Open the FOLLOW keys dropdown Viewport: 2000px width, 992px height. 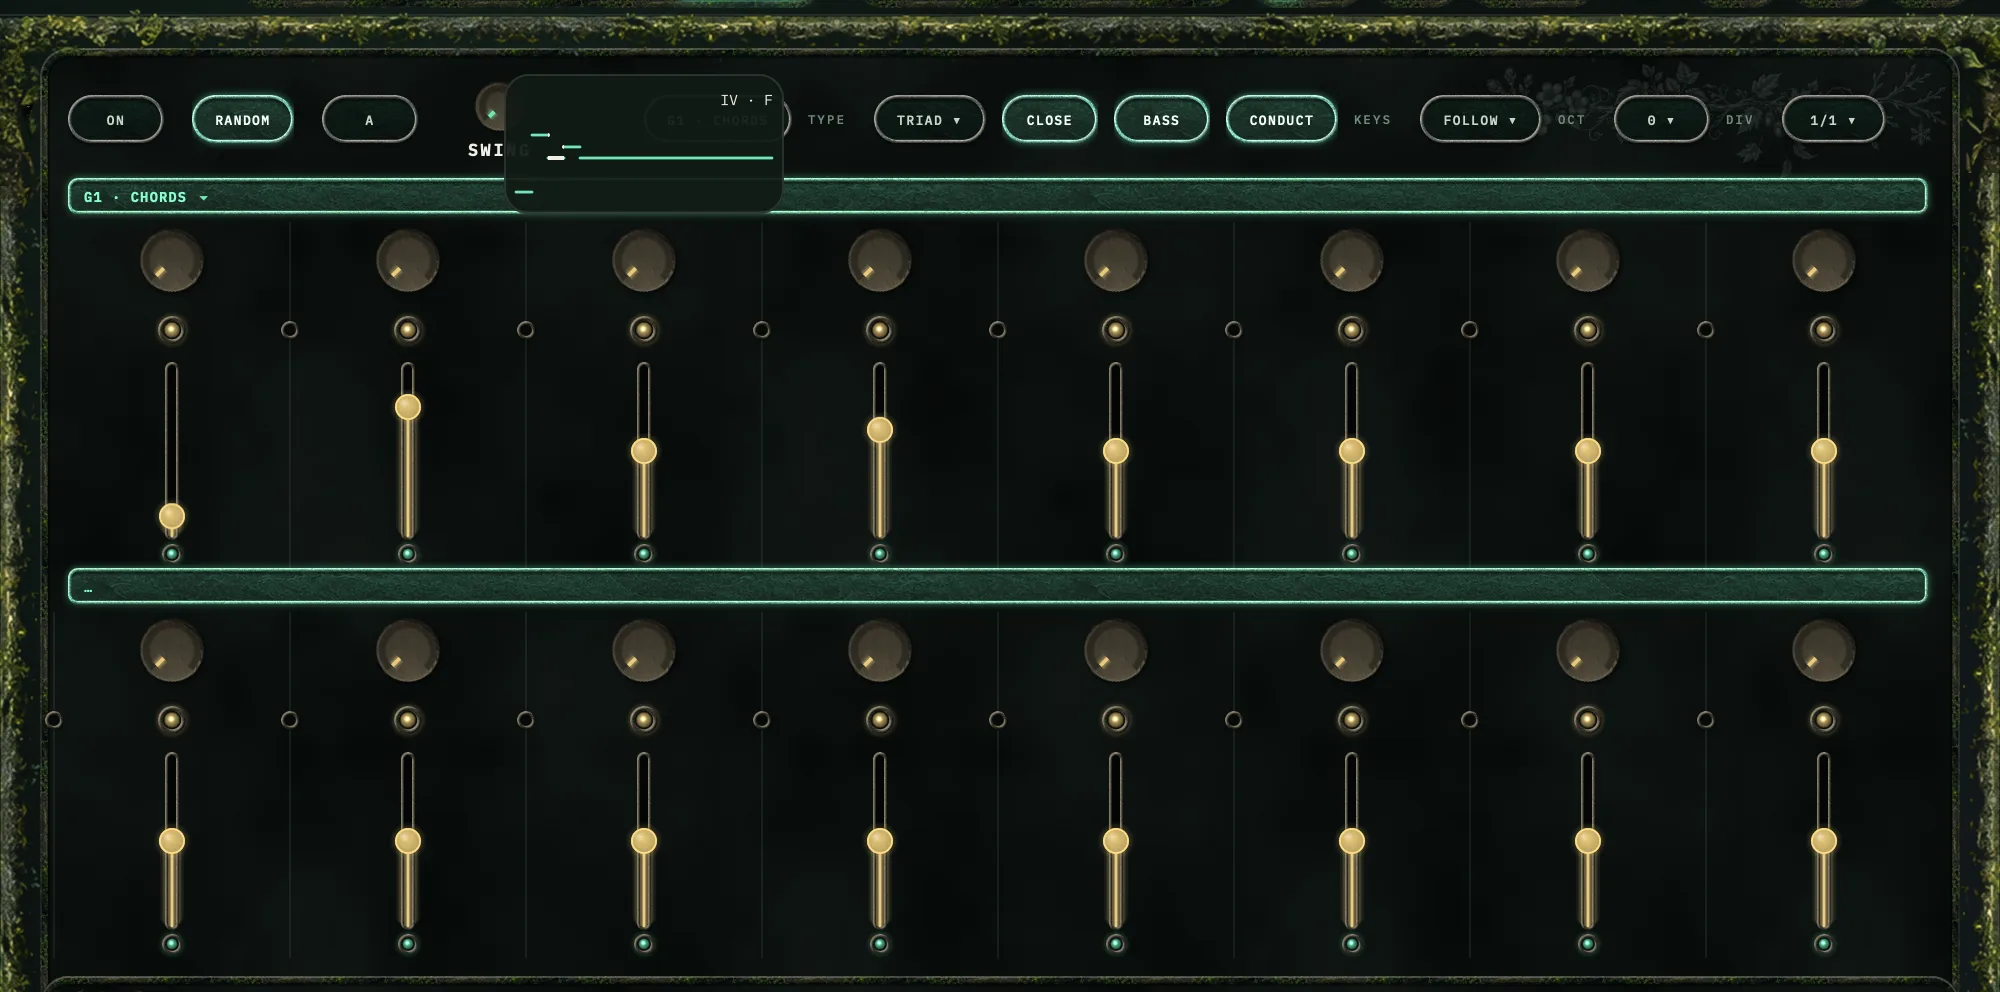1480,119
